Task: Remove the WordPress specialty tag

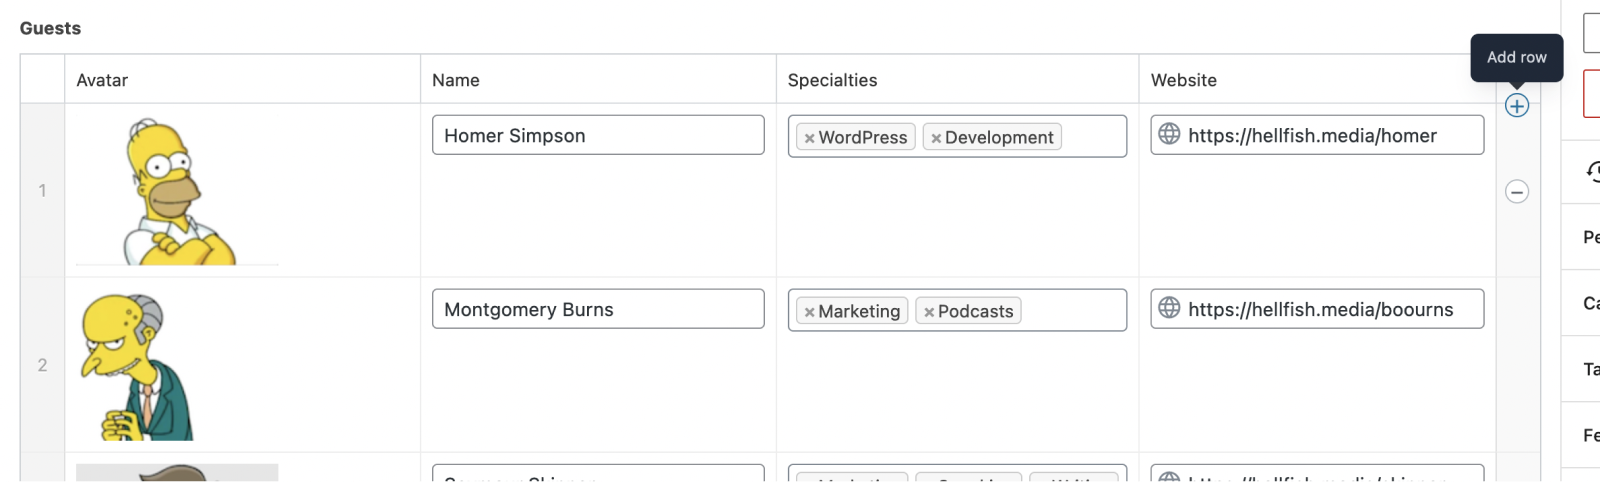Action: [810, 138]
